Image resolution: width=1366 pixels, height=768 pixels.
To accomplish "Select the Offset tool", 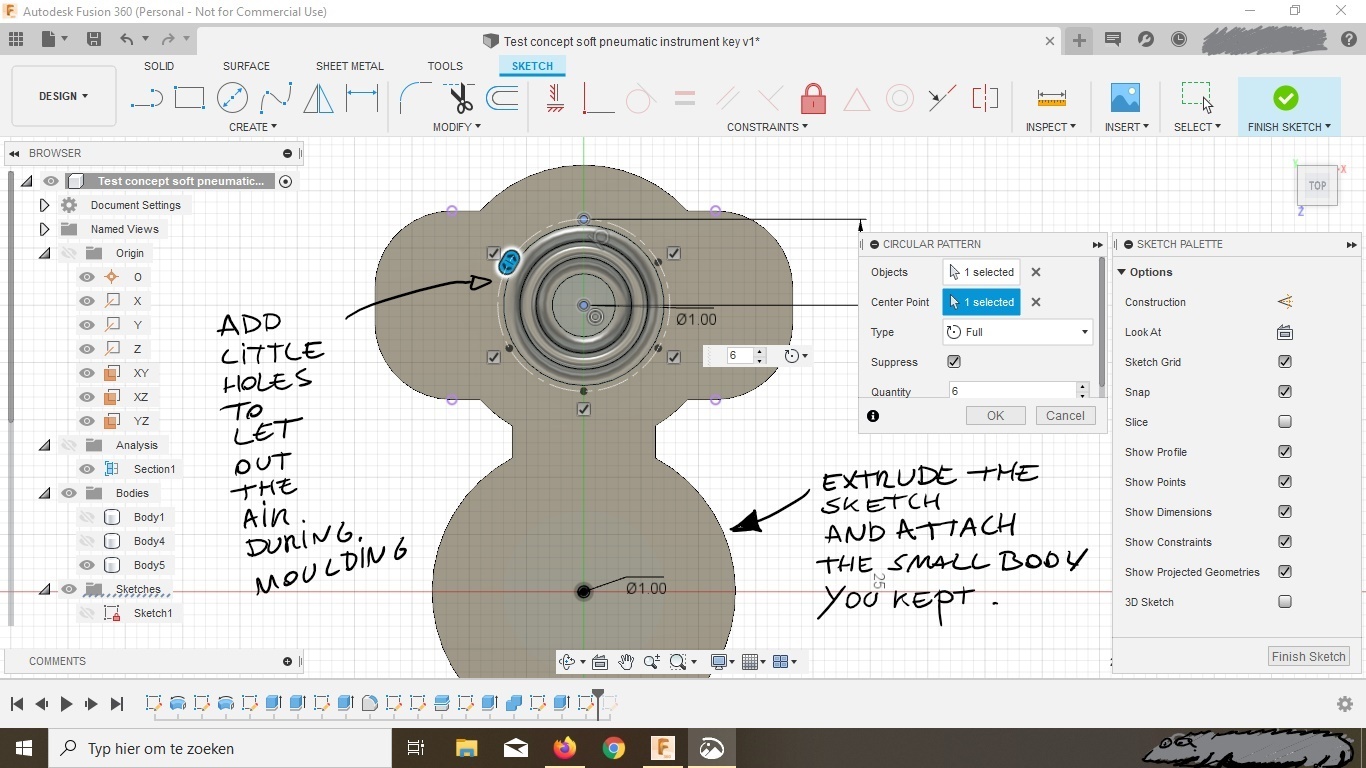I will [x=502, y=98].
